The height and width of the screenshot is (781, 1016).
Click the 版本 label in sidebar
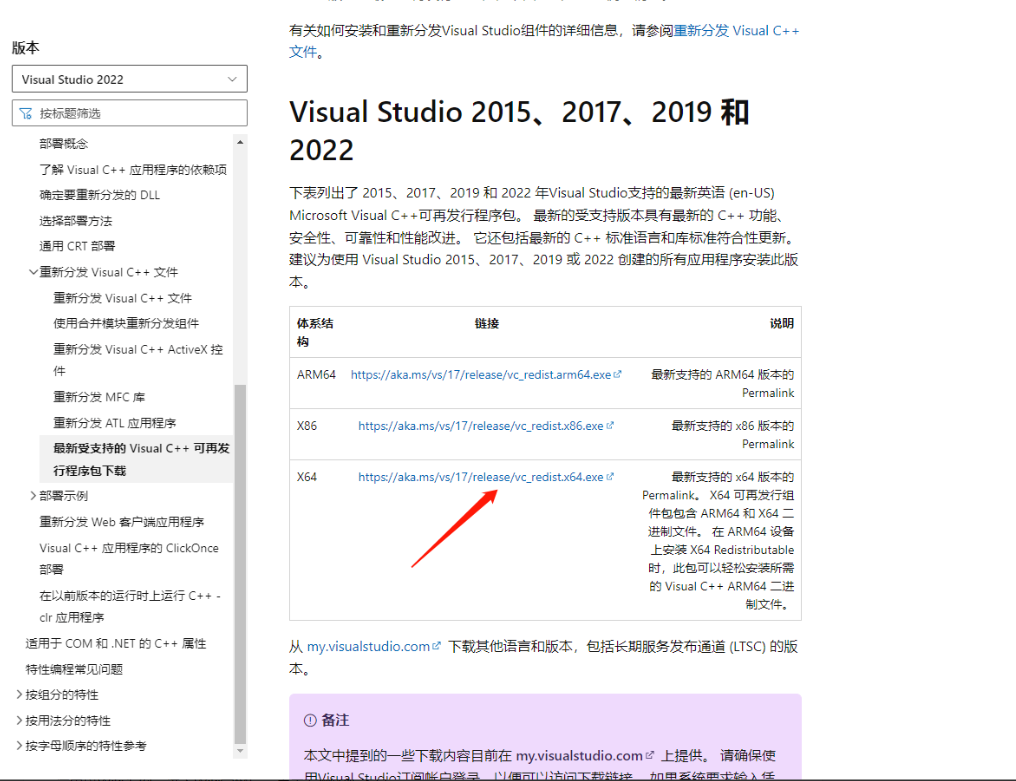tap(25, 47)
